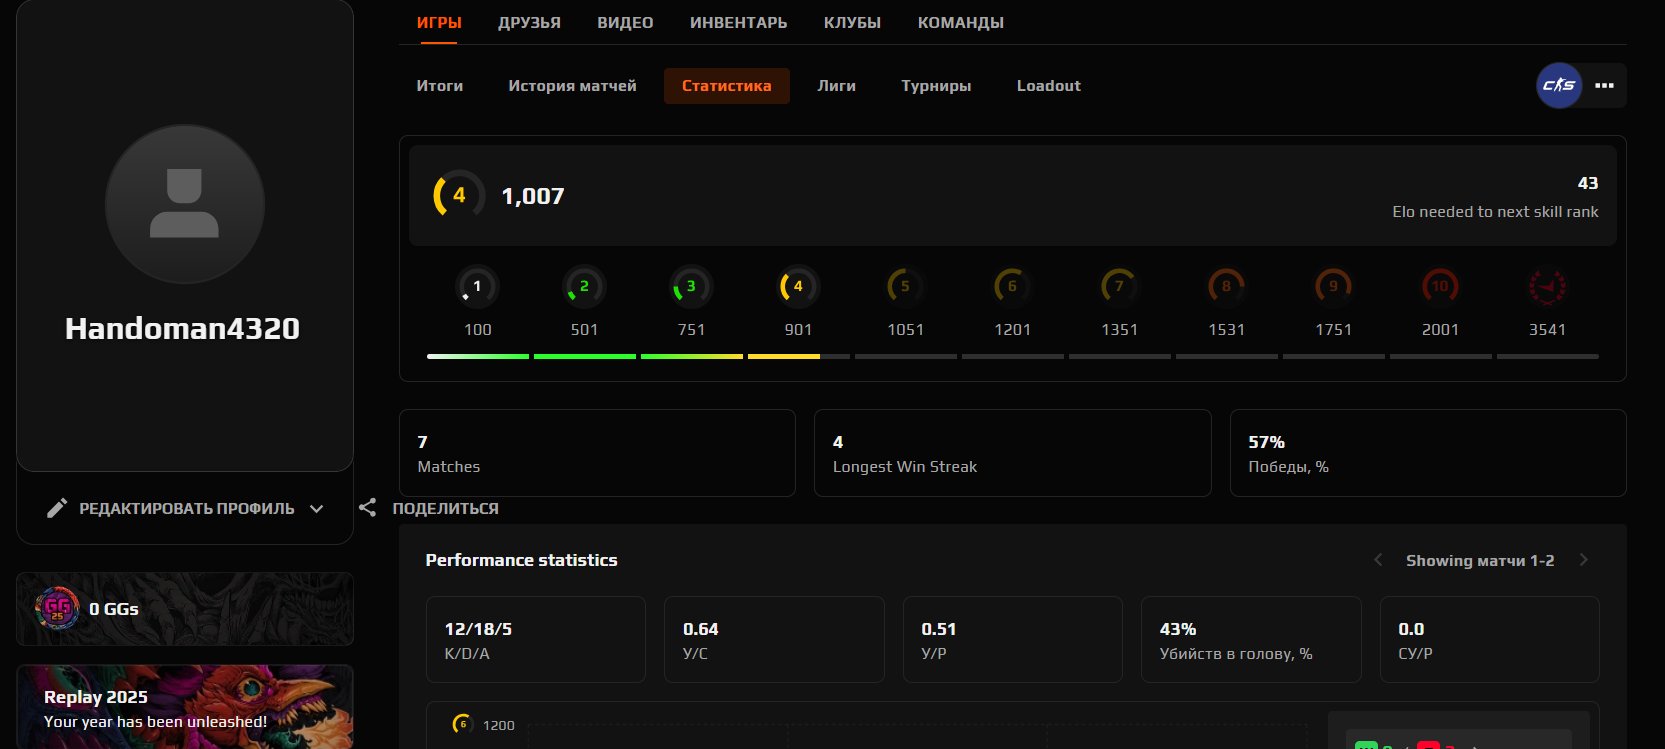Click the level 9 skill icon above 1751

(1333, 287)
